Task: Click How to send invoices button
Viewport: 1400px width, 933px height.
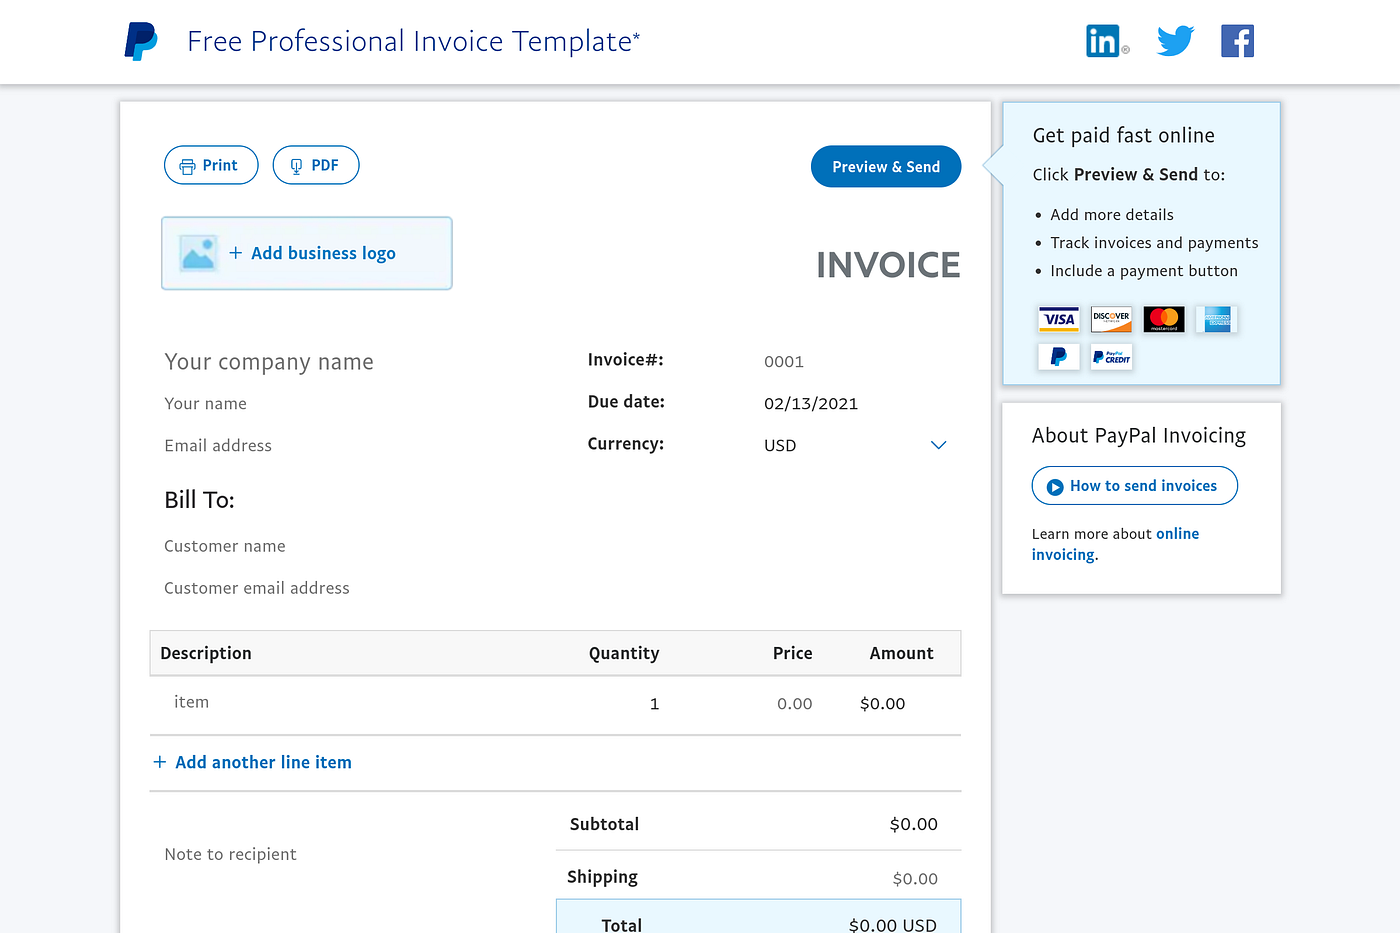Action: pos(1134,486)
